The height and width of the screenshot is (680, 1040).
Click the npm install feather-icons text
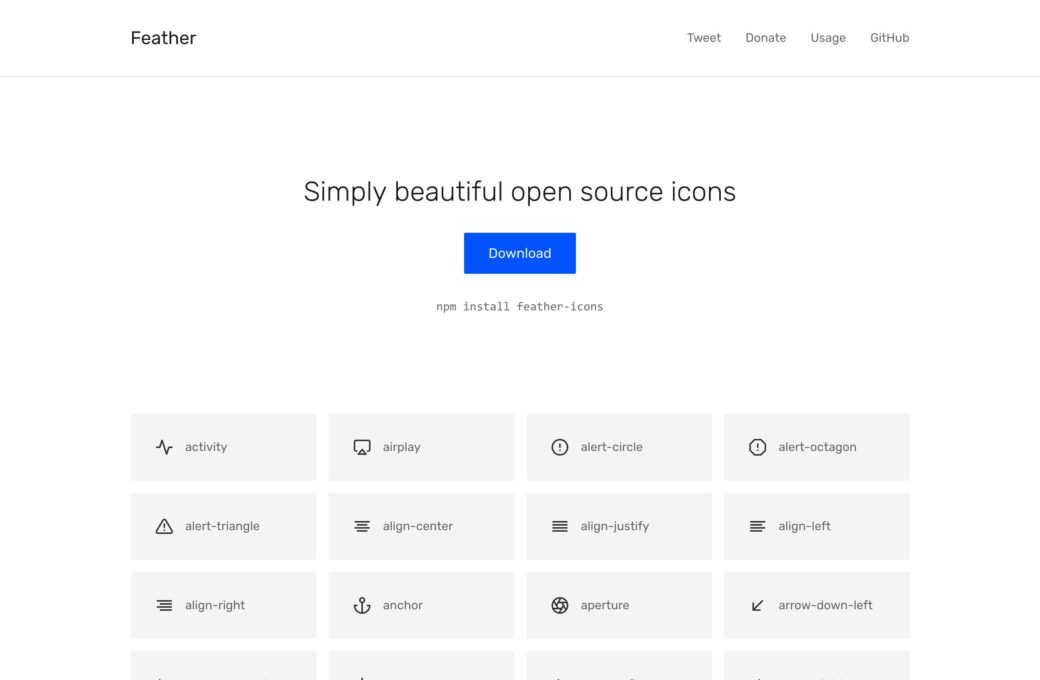click(x=520, y=306)
